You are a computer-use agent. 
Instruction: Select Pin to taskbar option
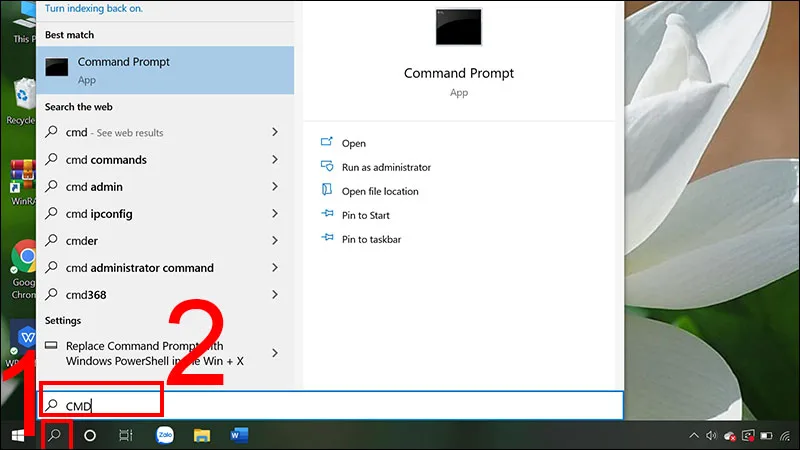pyautogui.click(x=371, y=239)
